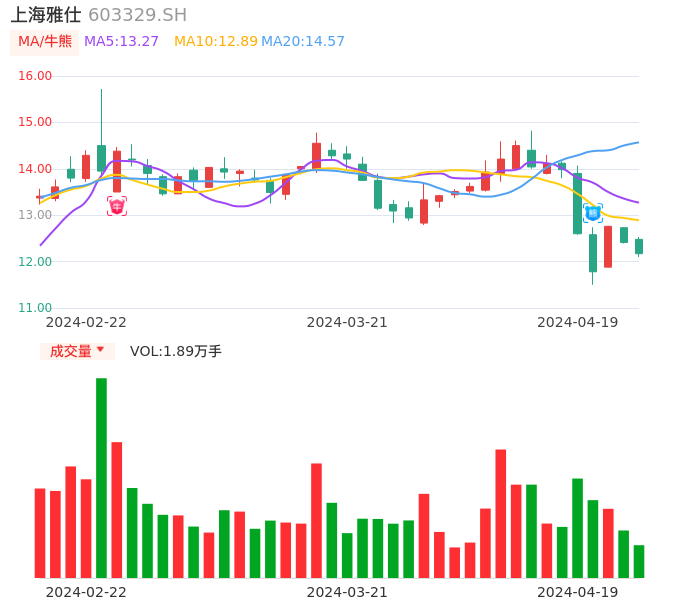Click the tall green candle with long upper wick
This screenshot has width=686, height=606.
(x=101, y=157)
